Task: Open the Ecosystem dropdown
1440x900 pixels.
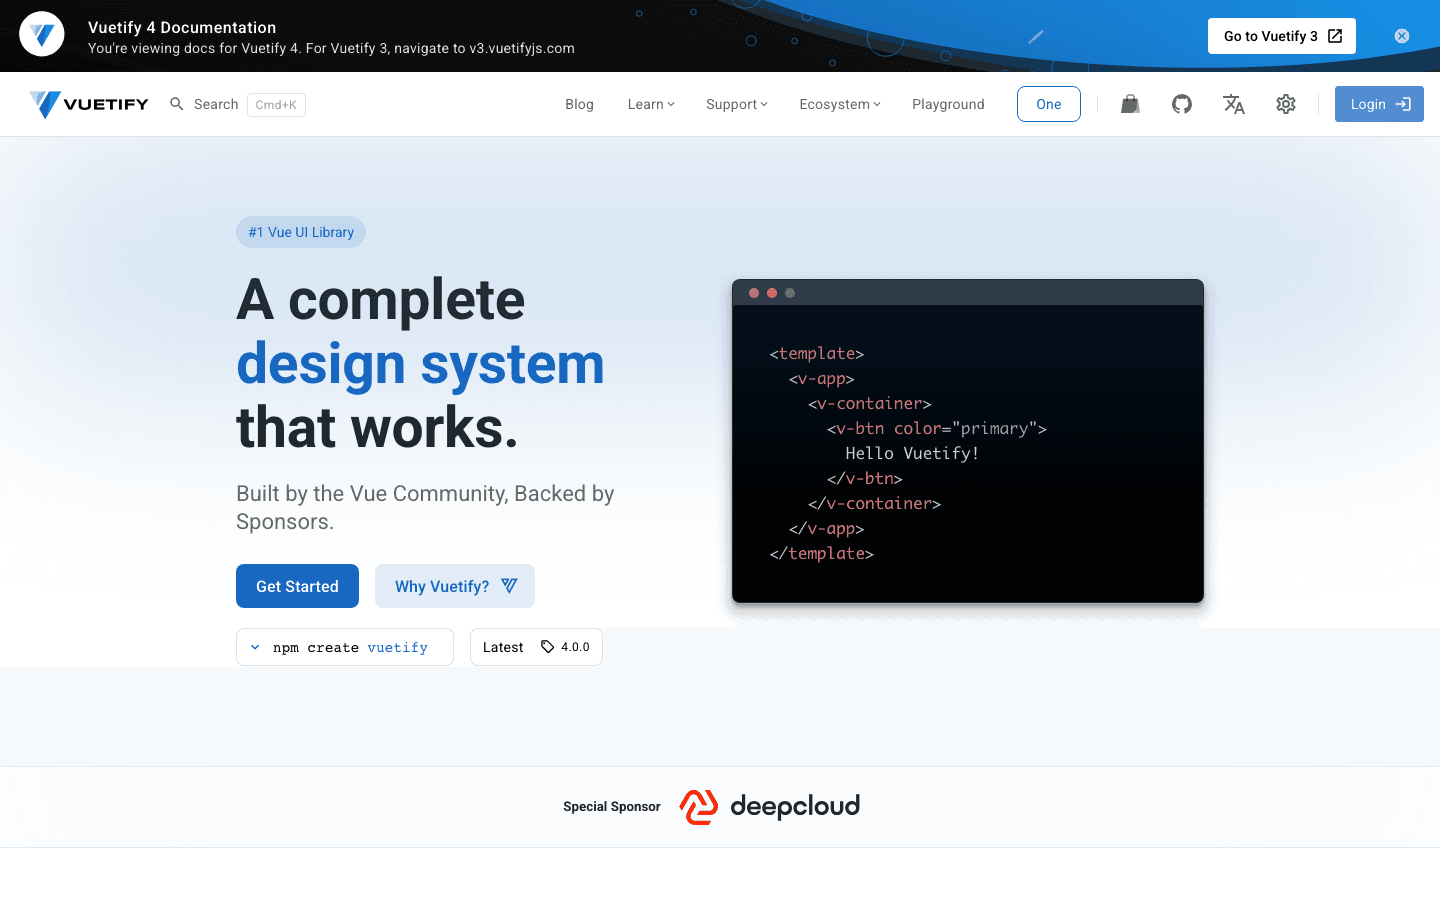Action: 839,103
